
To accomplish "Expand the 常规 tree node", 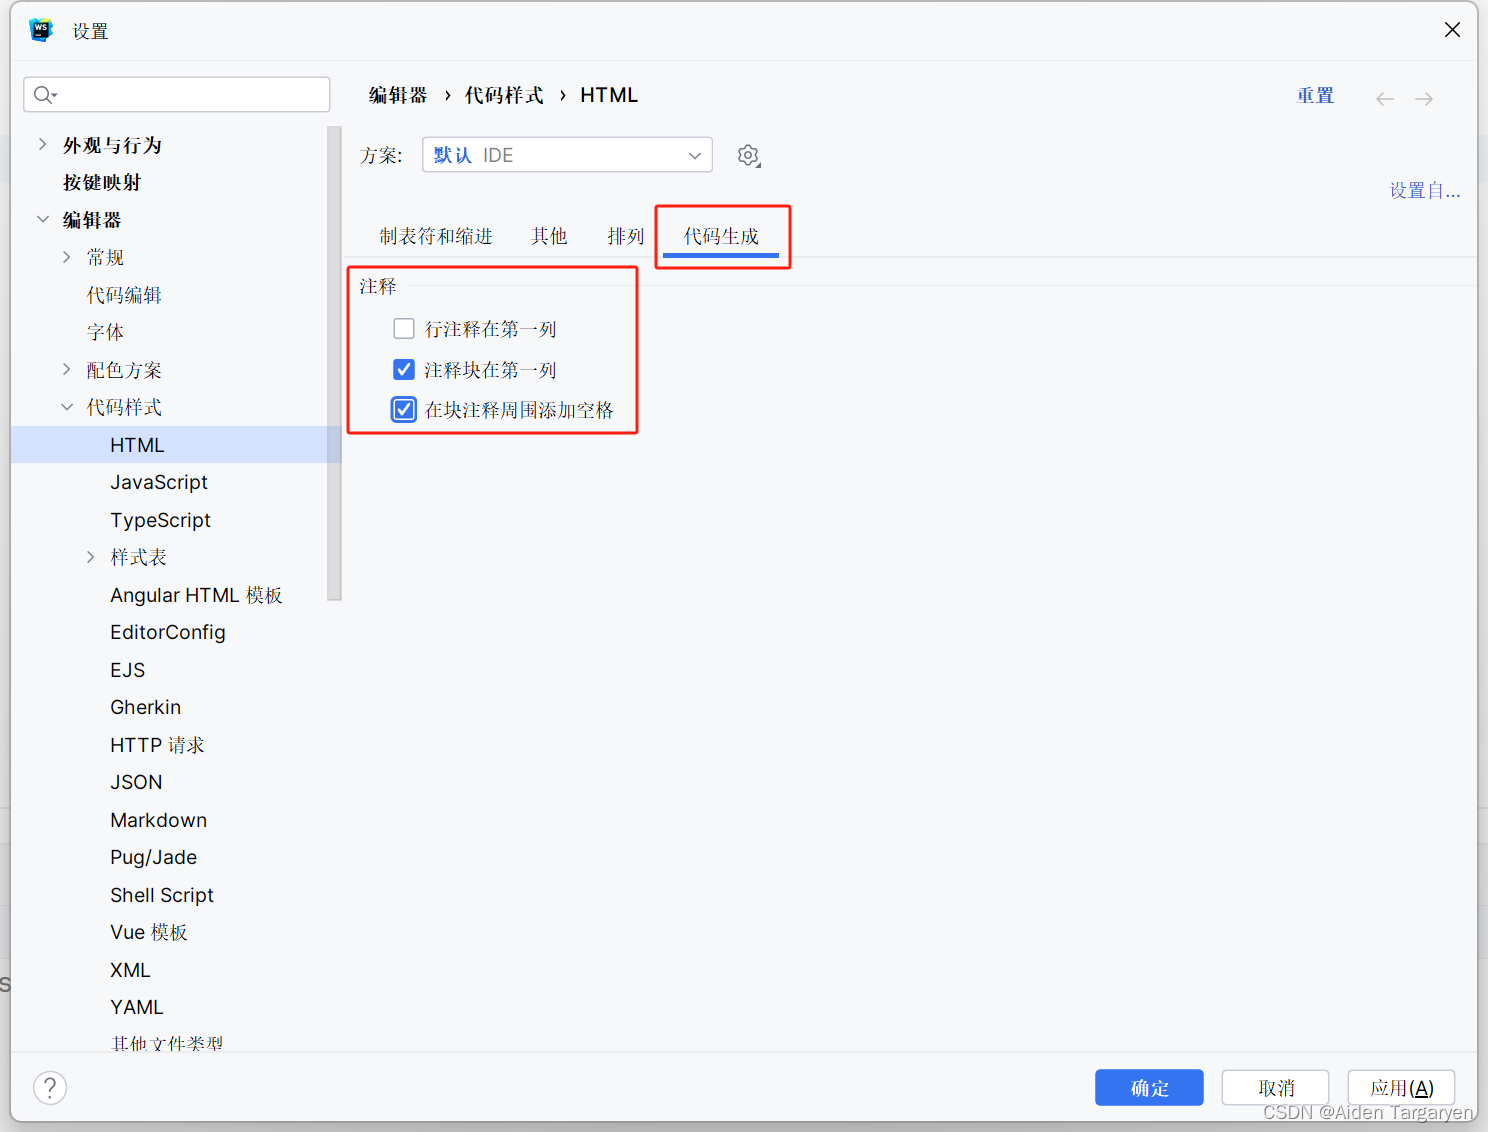I will point(66,257).
